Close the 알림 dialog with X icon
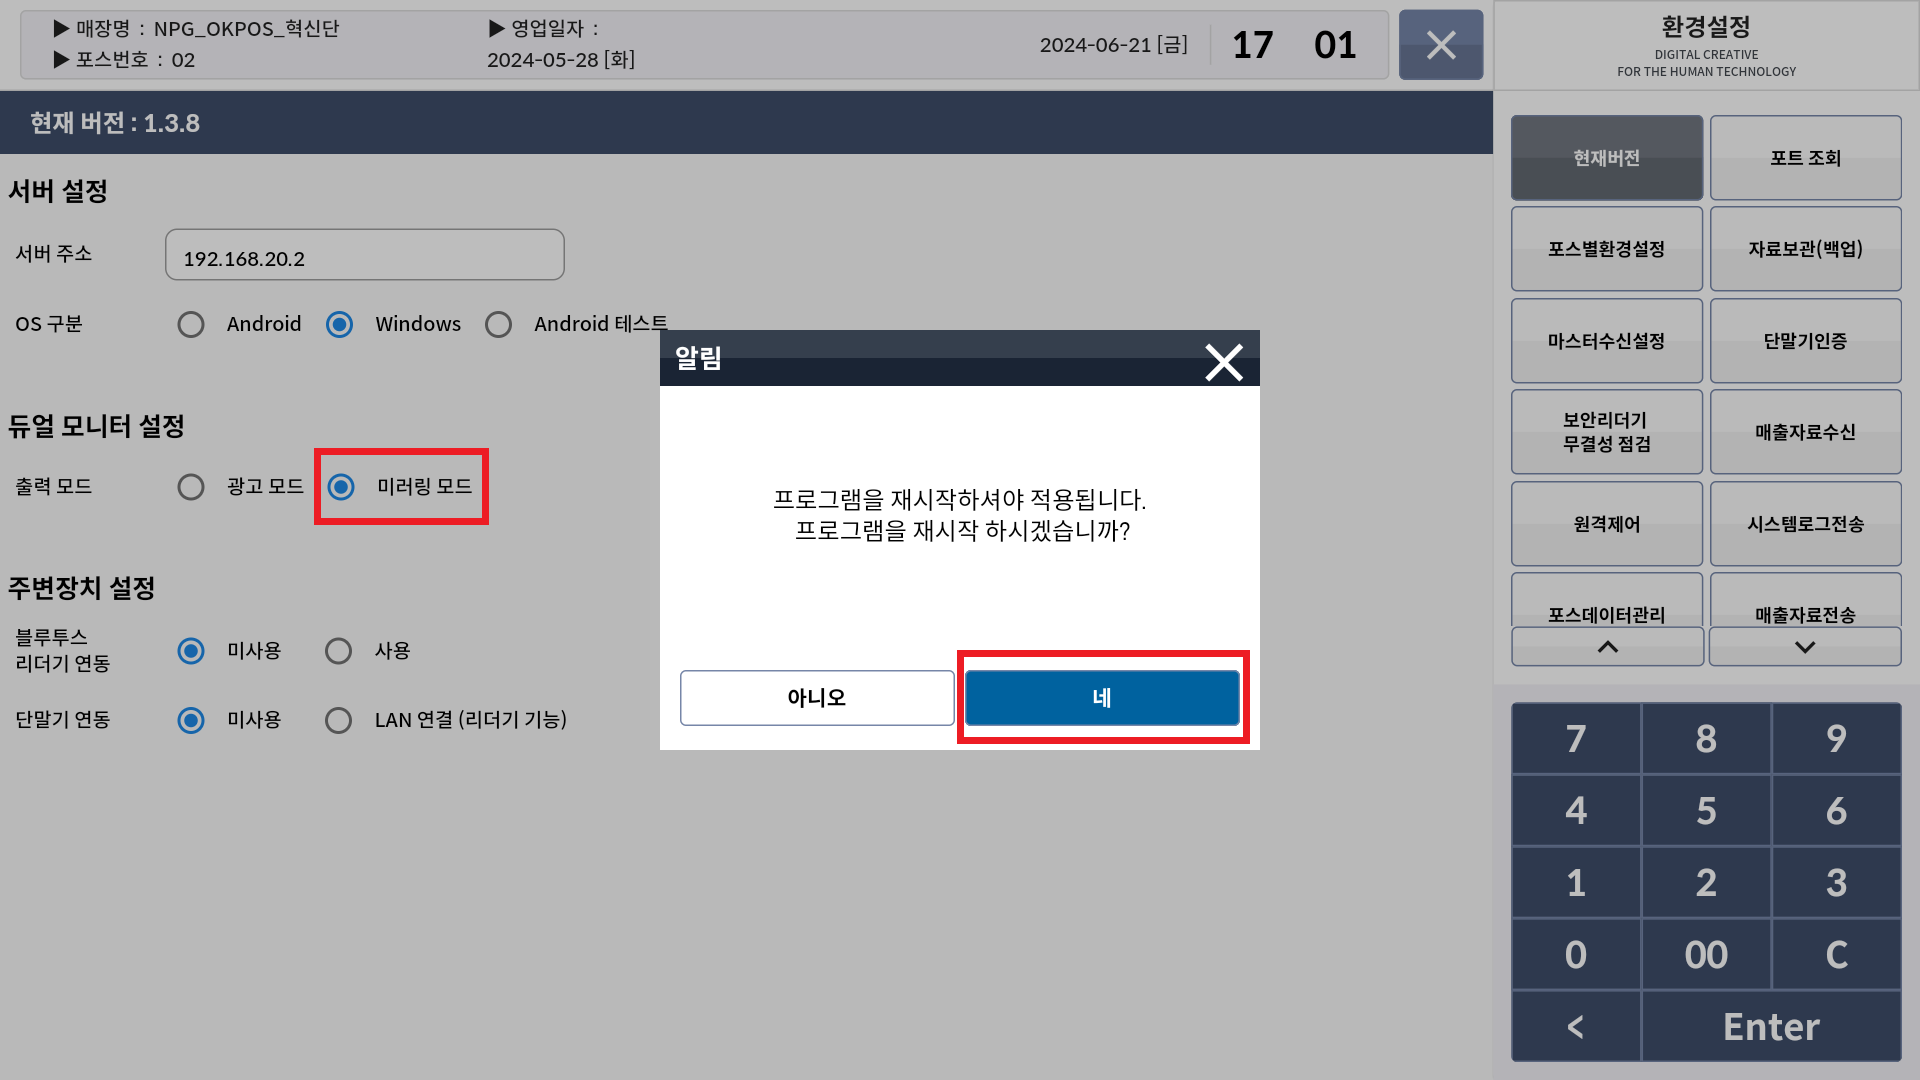This screenshot has width=1920, height=1080. click(1223, 361)
